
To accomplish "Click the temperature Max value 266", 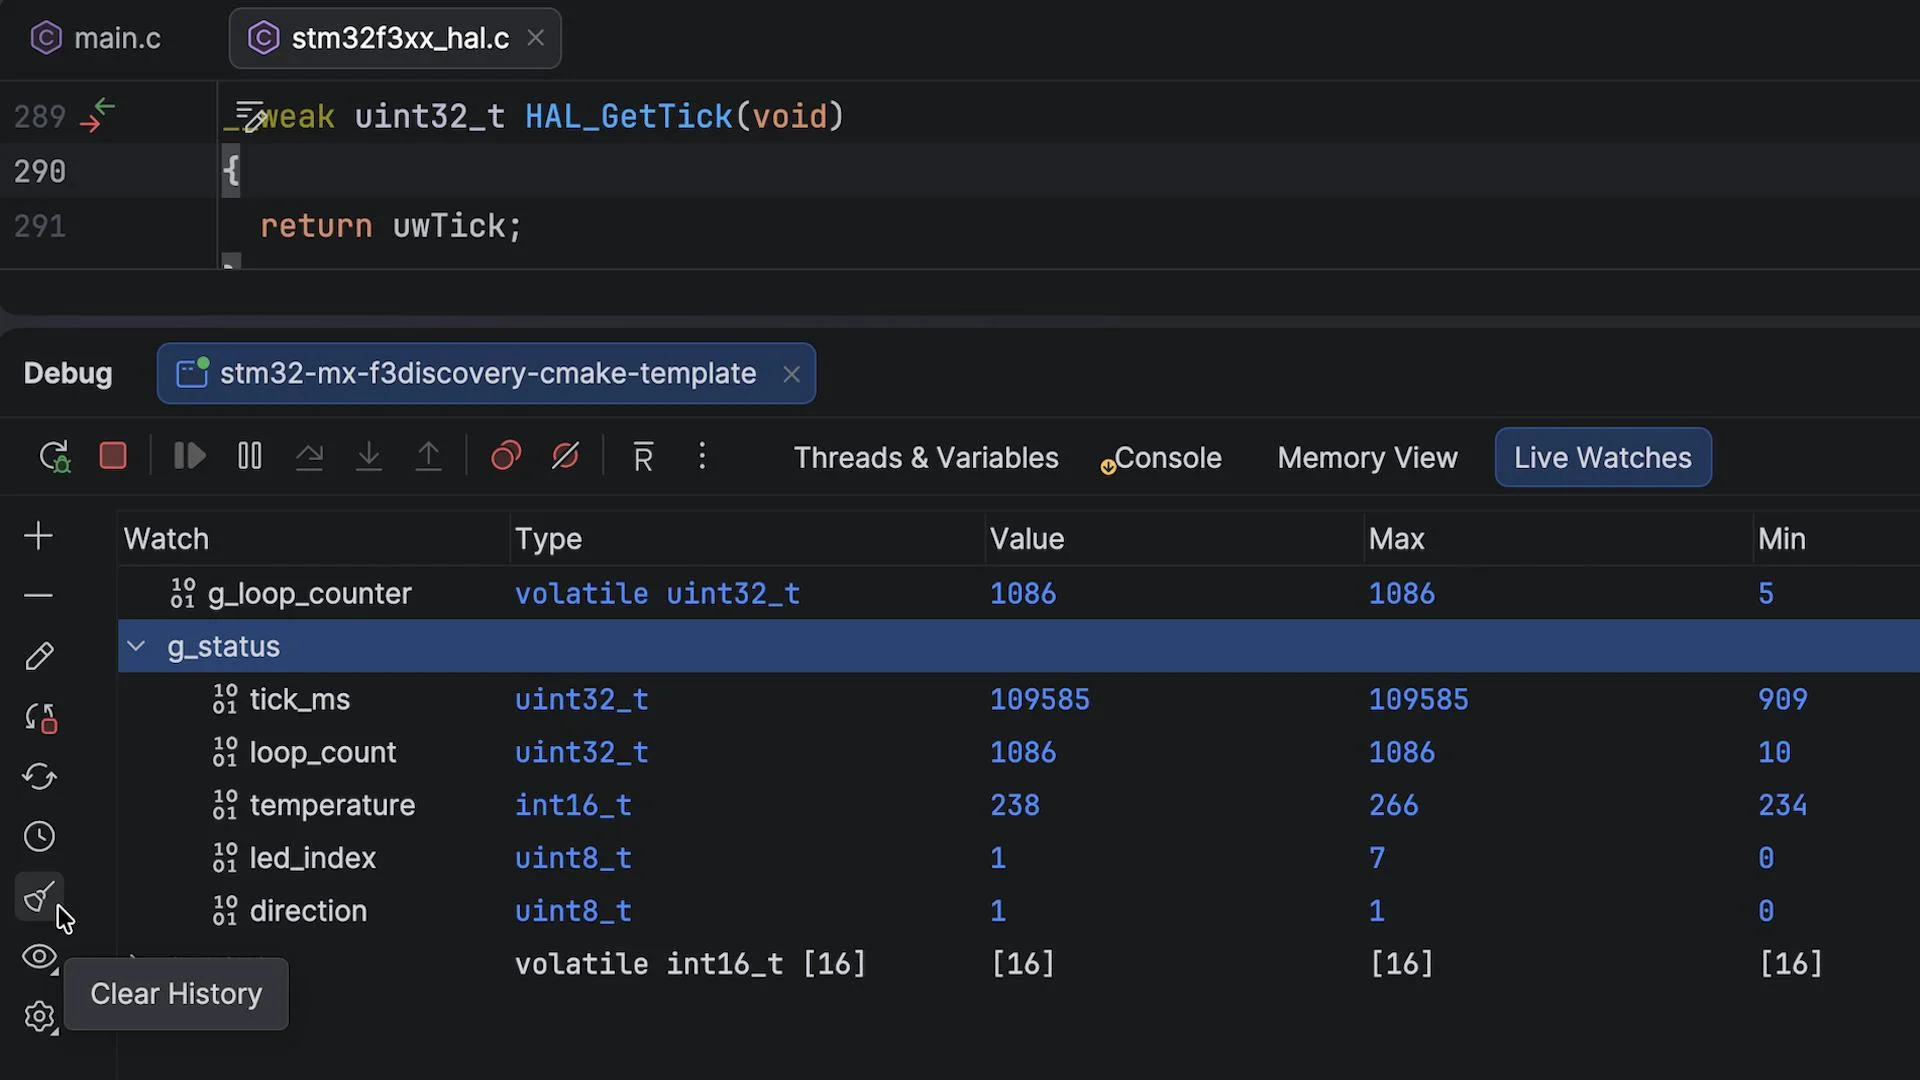I will coord(1393,805).
